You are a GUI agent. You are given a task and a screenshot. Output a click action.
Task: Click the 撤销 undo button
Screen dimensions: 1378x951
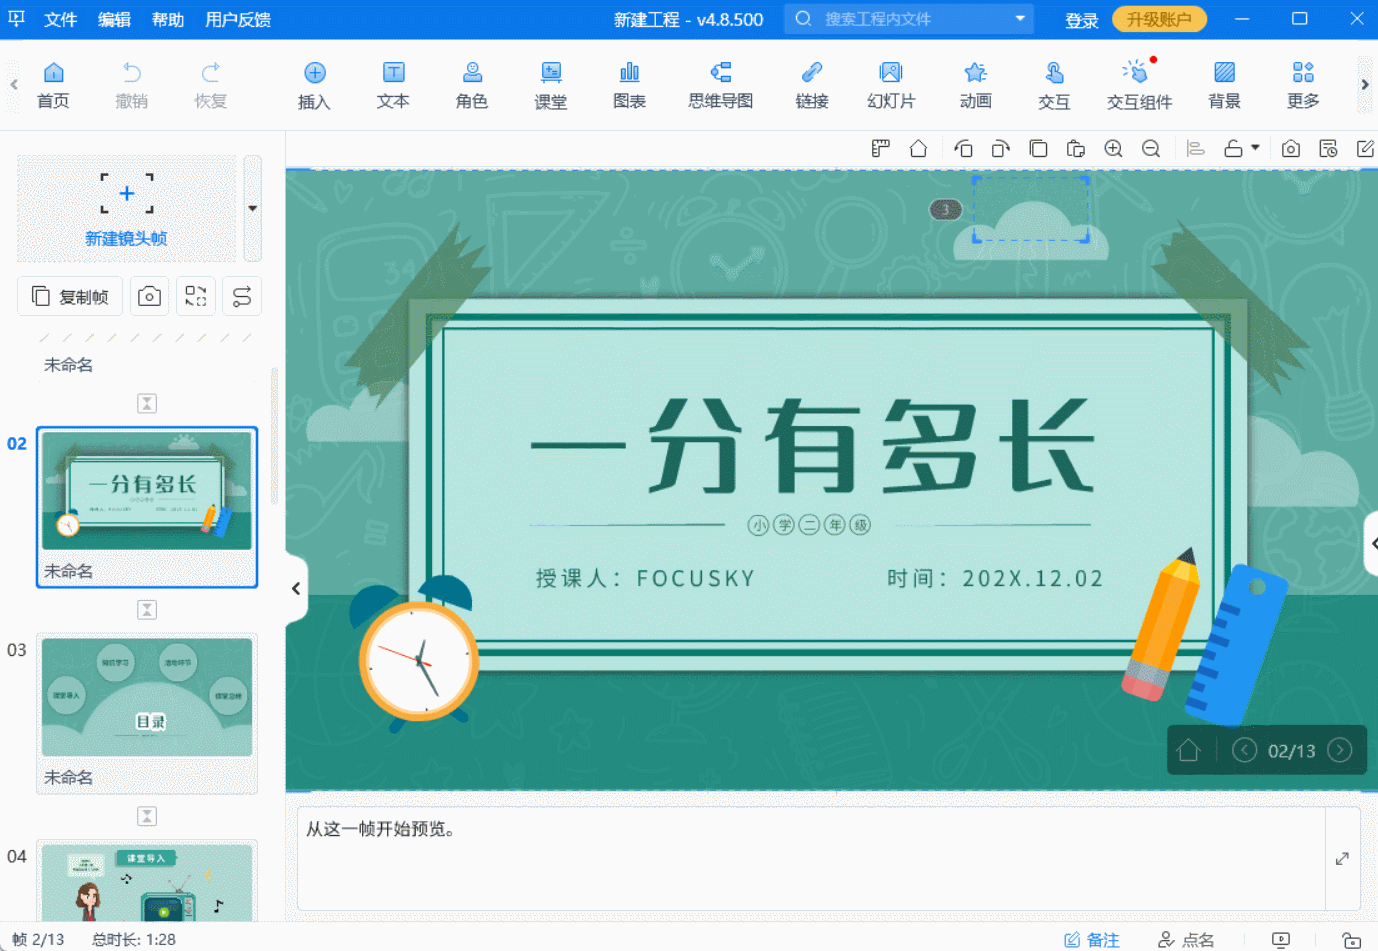pos(131,85)
